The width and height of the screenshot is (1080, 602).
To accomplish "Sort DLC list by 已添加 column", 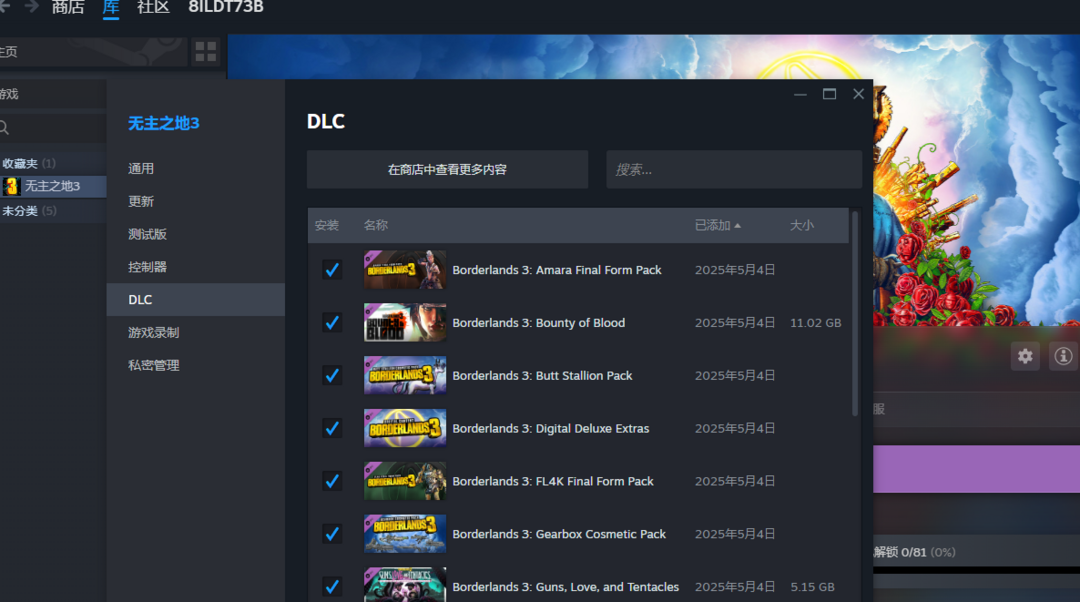I will (x=717, y=225).
